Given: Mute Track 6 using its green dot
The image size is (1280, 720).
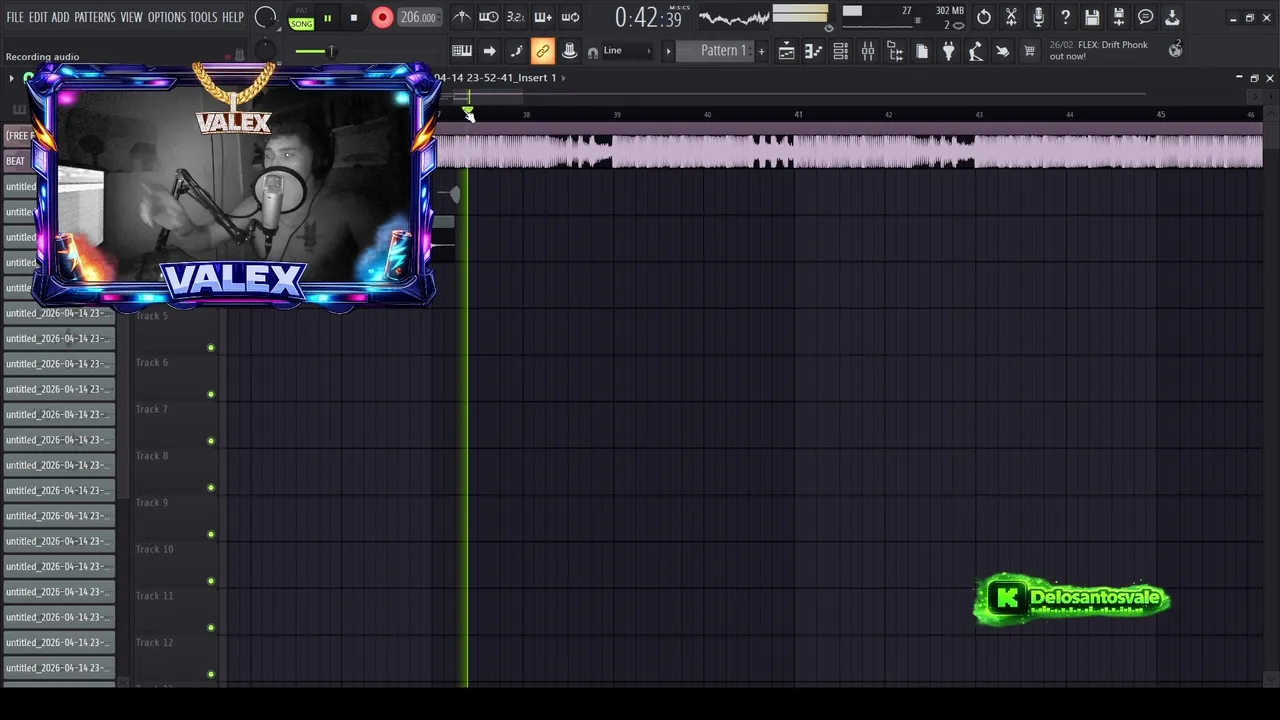Looking at the screenshot, I should 211,394.
